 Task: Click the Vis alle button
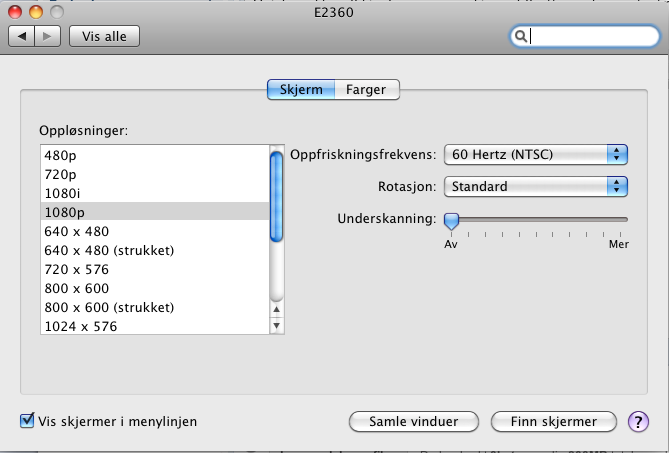pos(105,36)
